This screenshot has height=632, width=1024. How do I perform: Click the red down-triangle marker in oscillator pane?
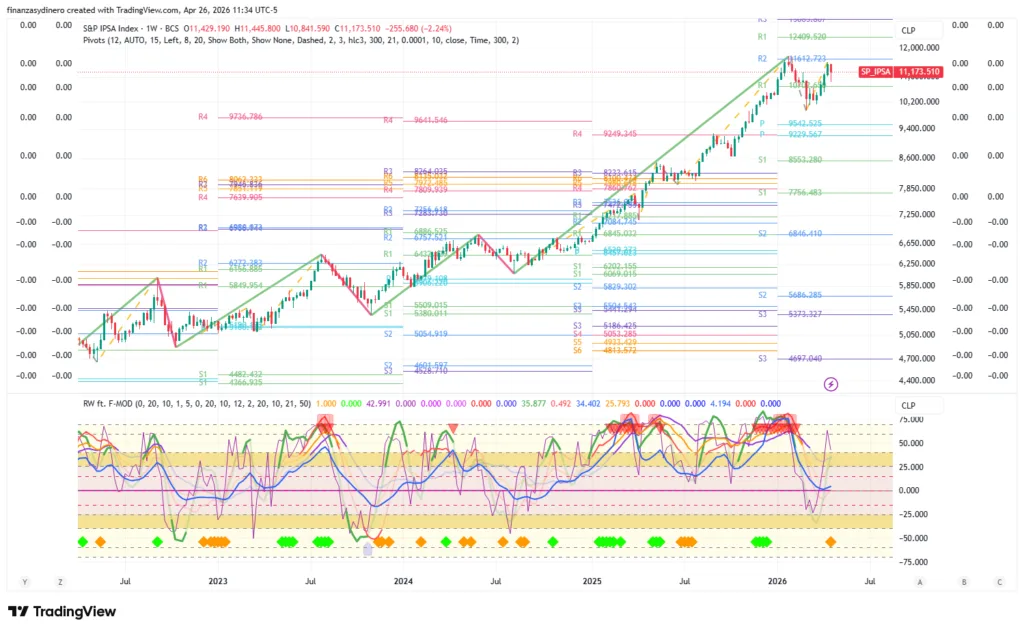click(453, 429)
